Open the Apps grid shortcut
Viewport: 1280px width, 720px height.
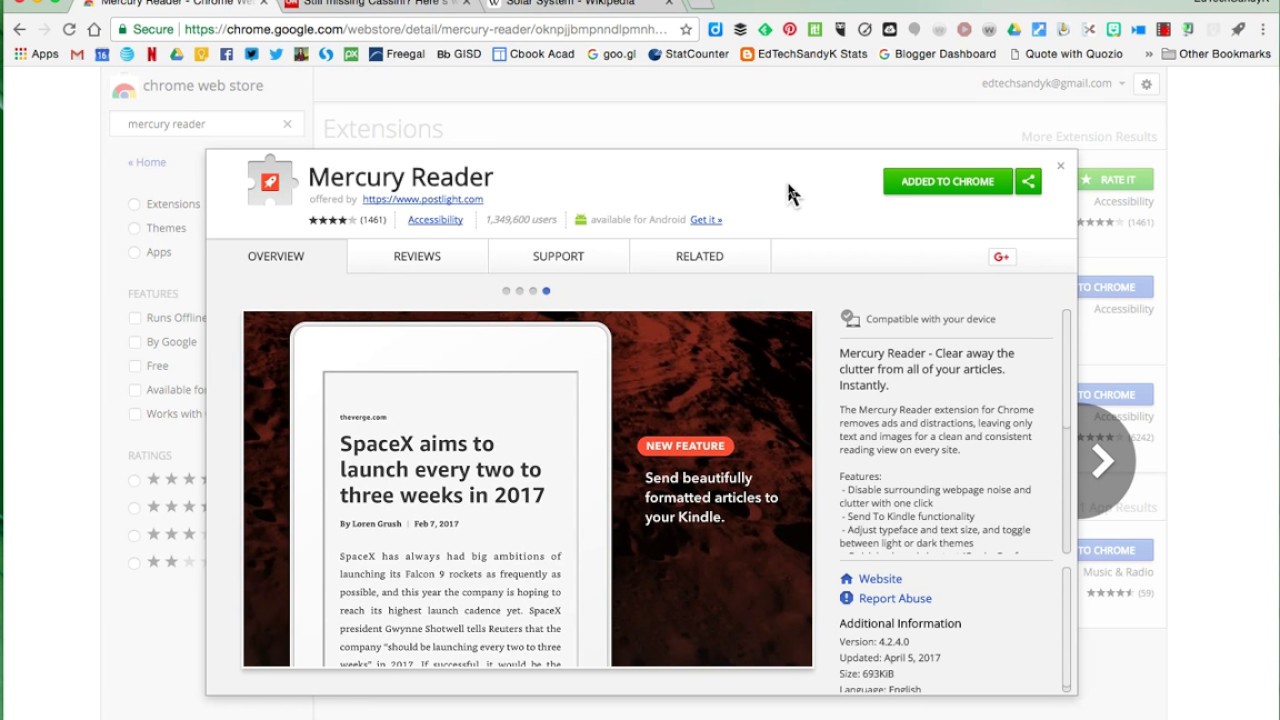(x=36, y=54)
